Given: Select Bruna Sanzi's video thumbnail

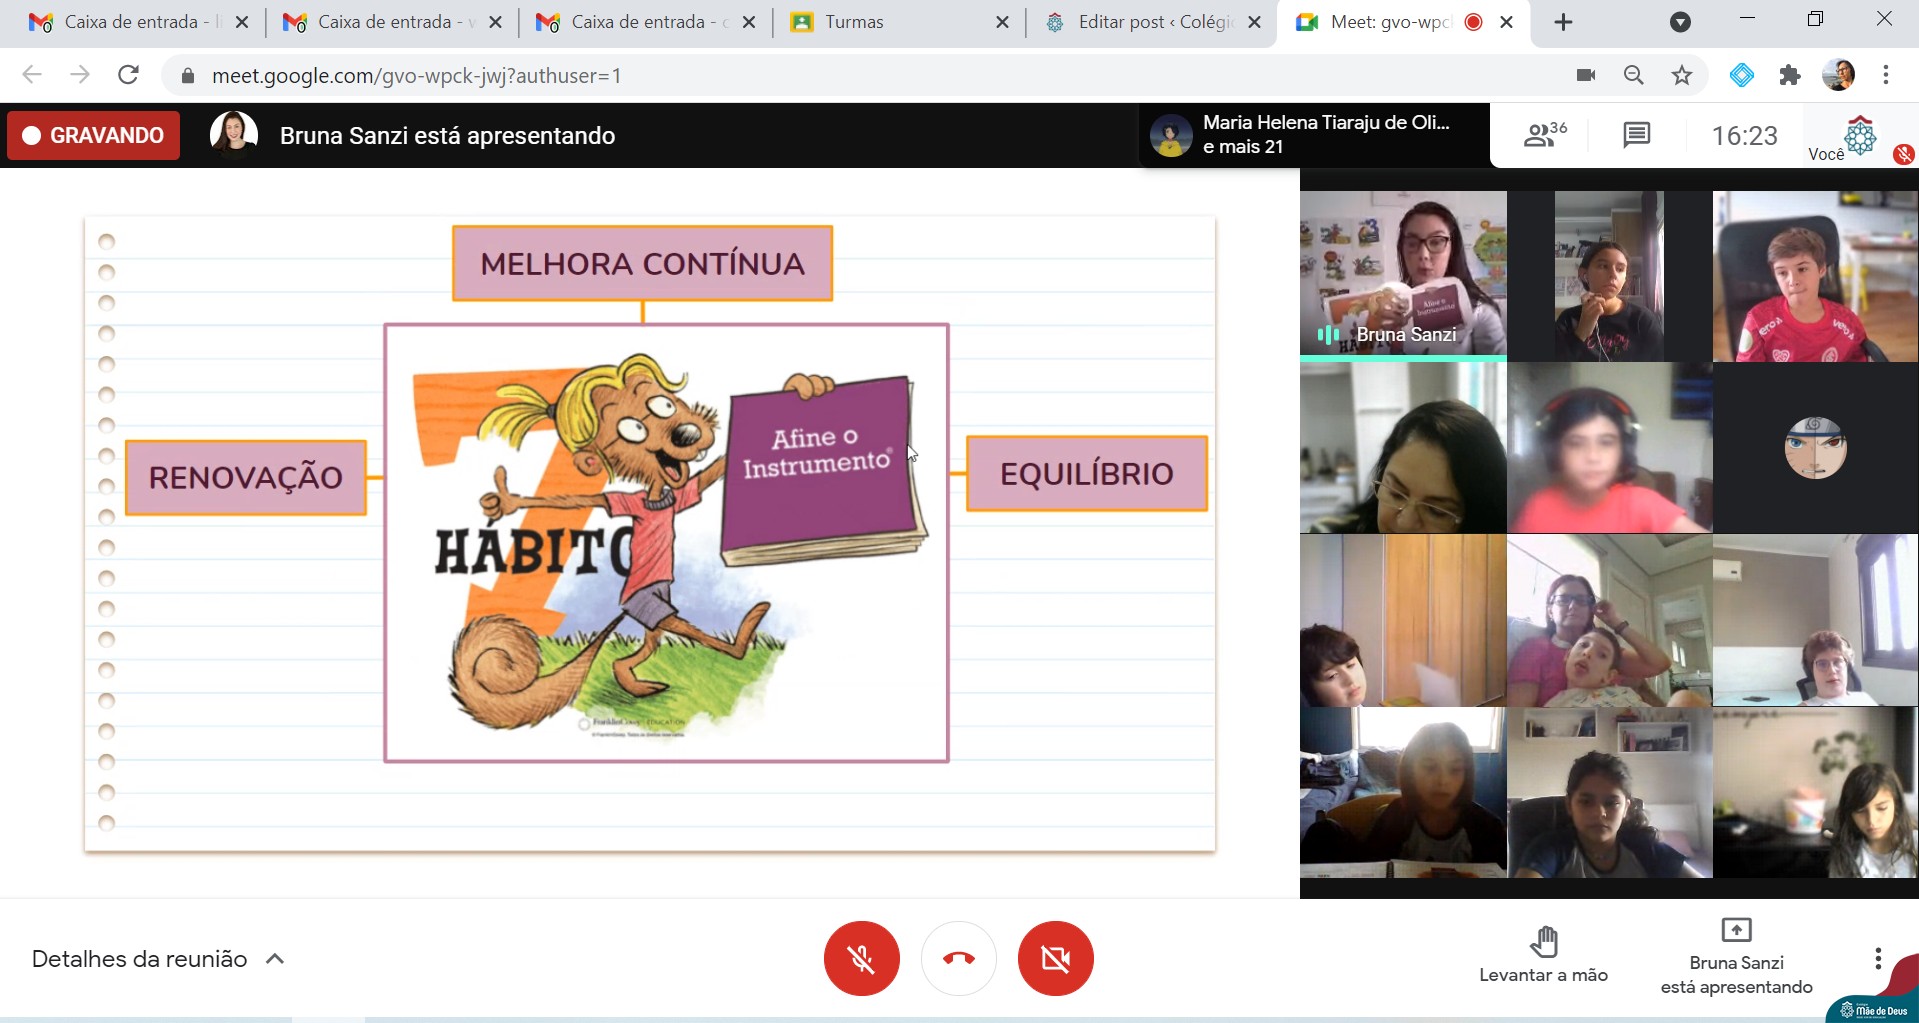Looking at the screenshot, I should 1403,275.
